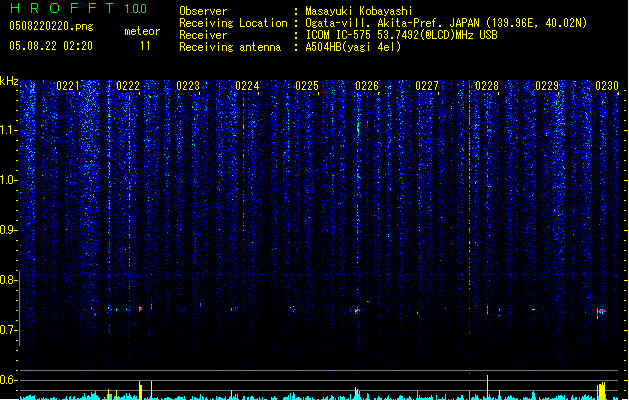Screen dimensions: 629x400
Task: Click the 0224 time marker
Action: [247, 86]
